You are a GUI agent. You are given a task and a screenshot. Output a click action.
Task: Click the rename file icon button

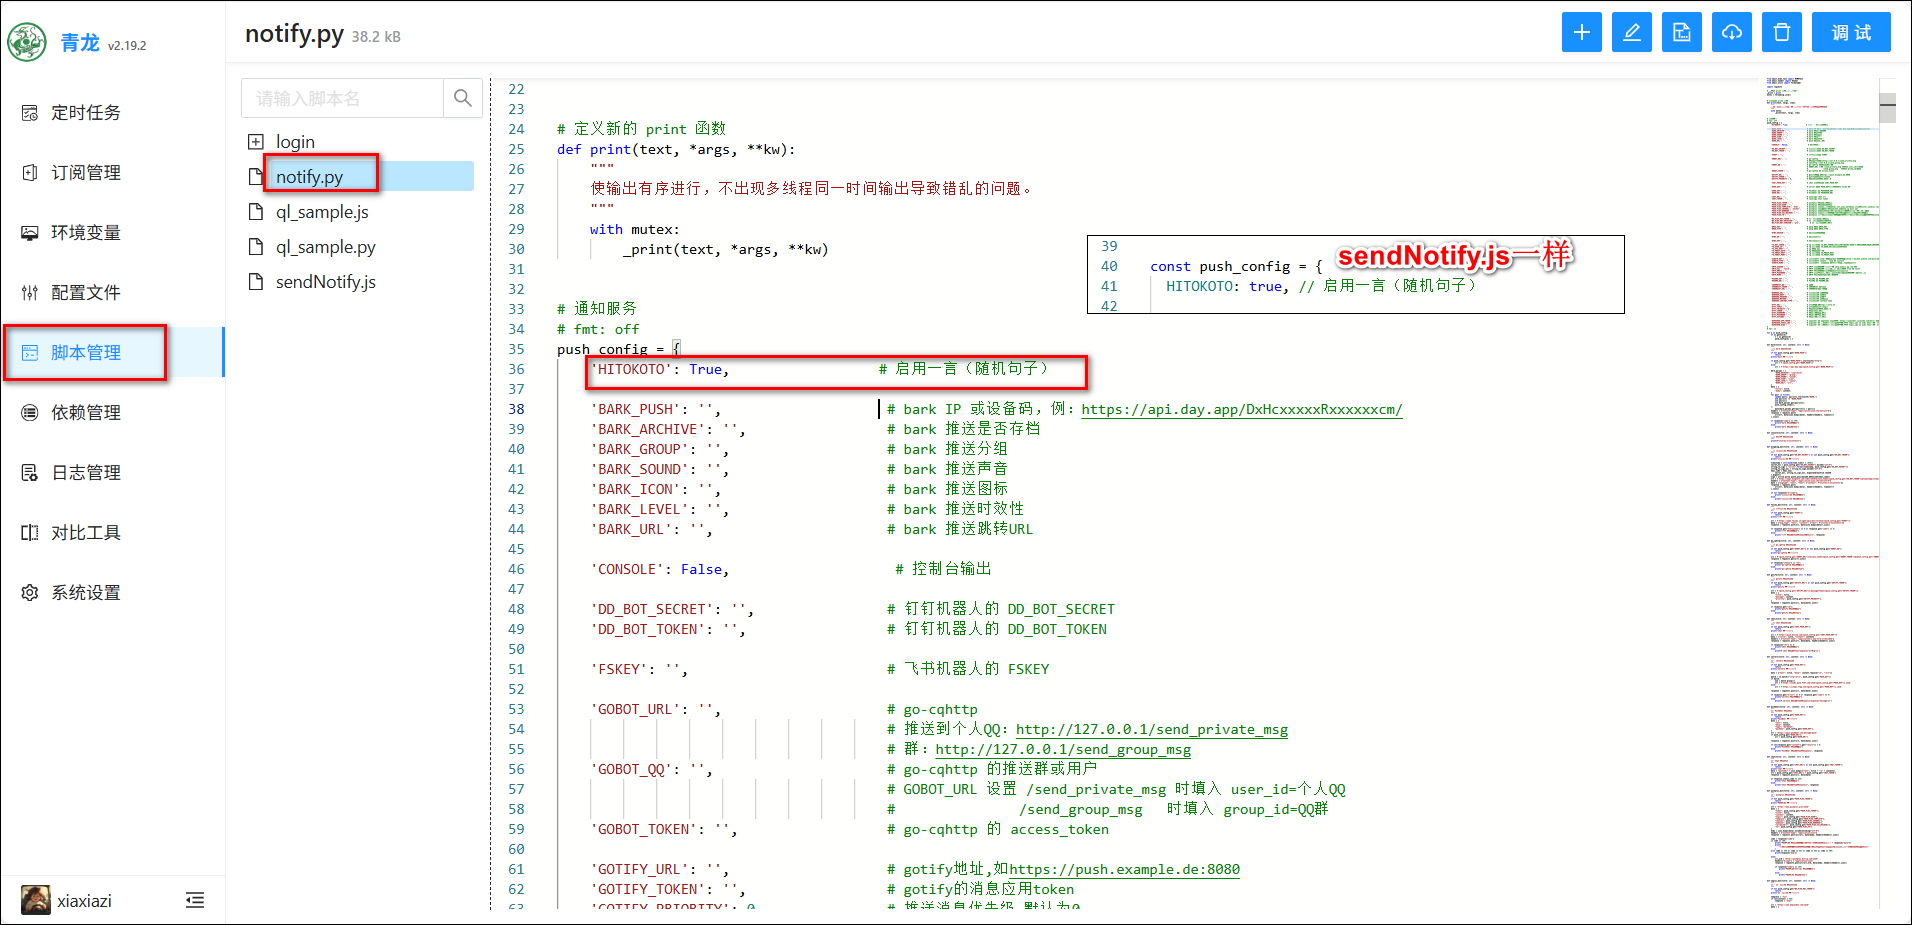(1681, 32)
